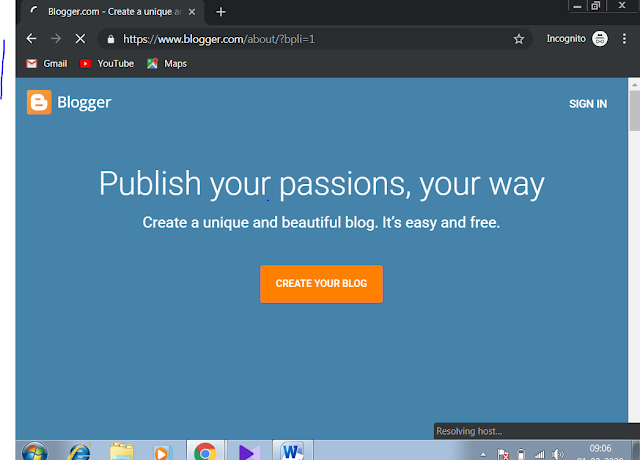Click the page vertical scrollbar thumb
The image size is (640, 460).
click(x=635, y=110)
